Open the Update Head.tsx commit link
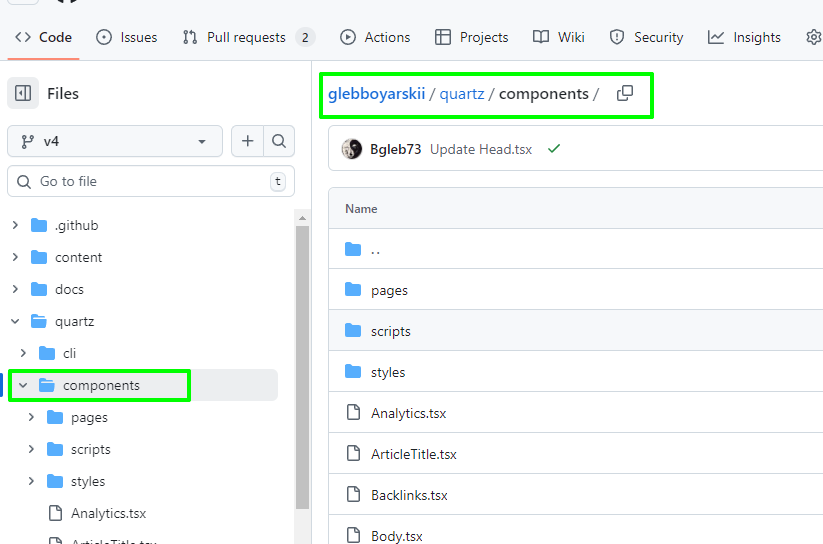Screen dimensions: 823x544 [480, 149]
